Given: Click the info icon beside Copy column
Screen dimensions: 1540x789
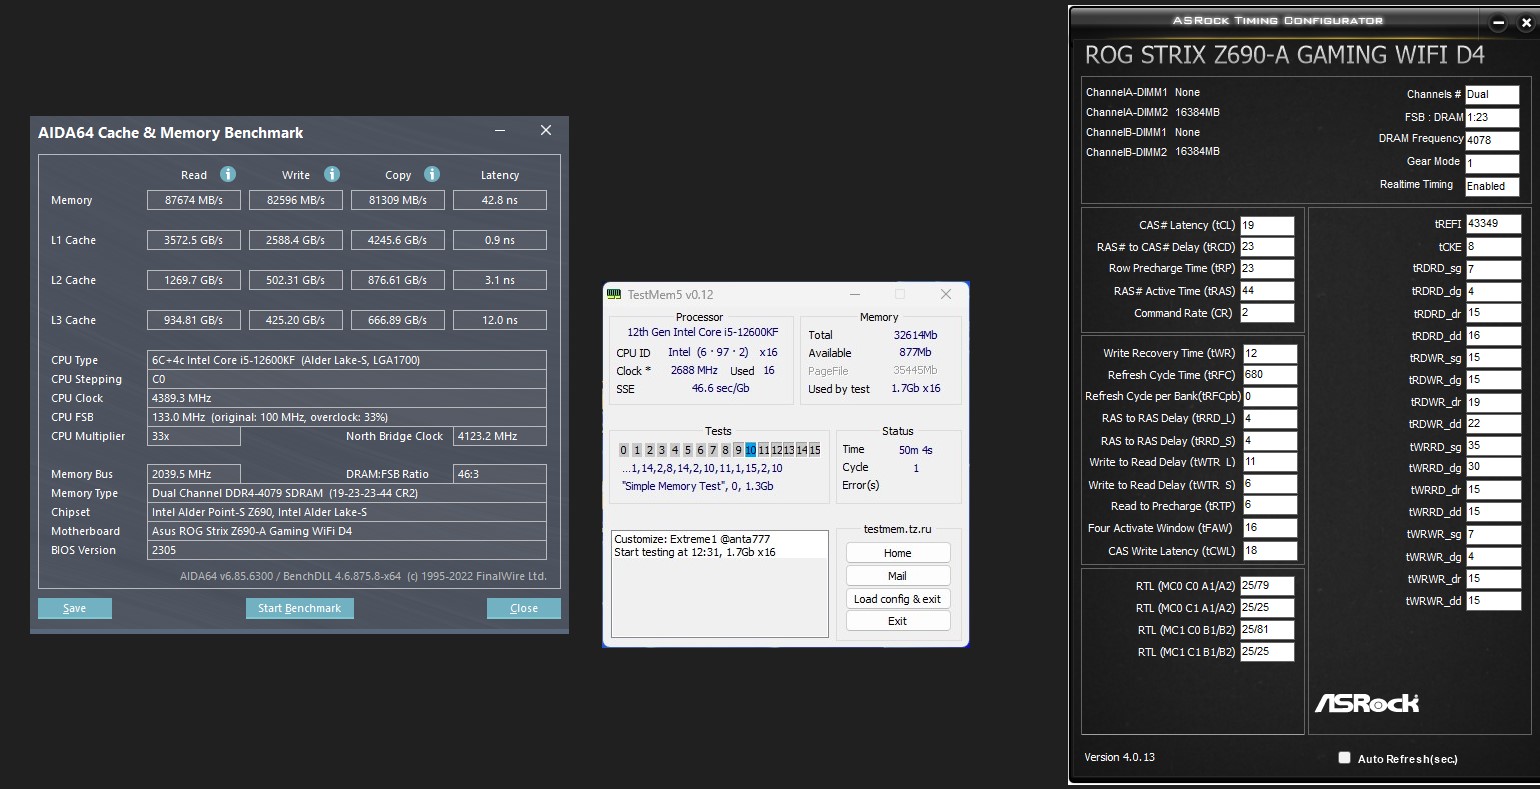Looking at the screenshot, I should [x=432, y=174].
